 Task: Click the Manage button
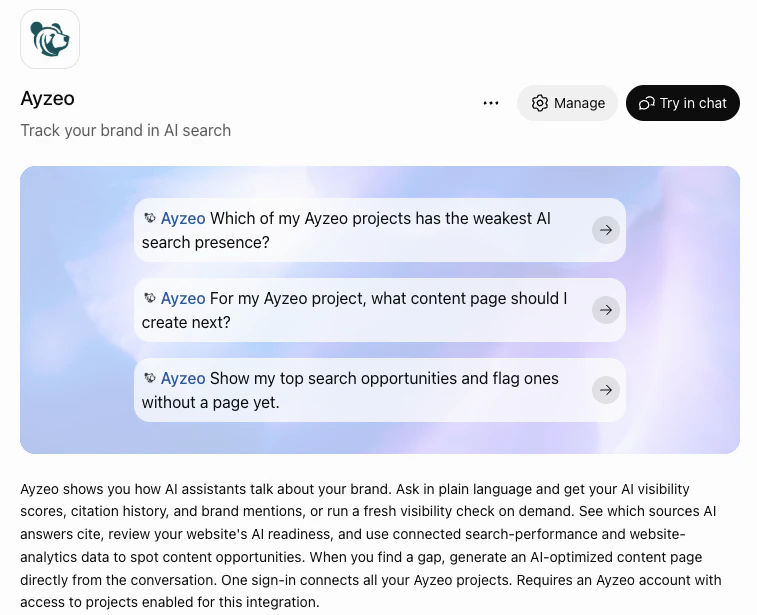point(567,103)
